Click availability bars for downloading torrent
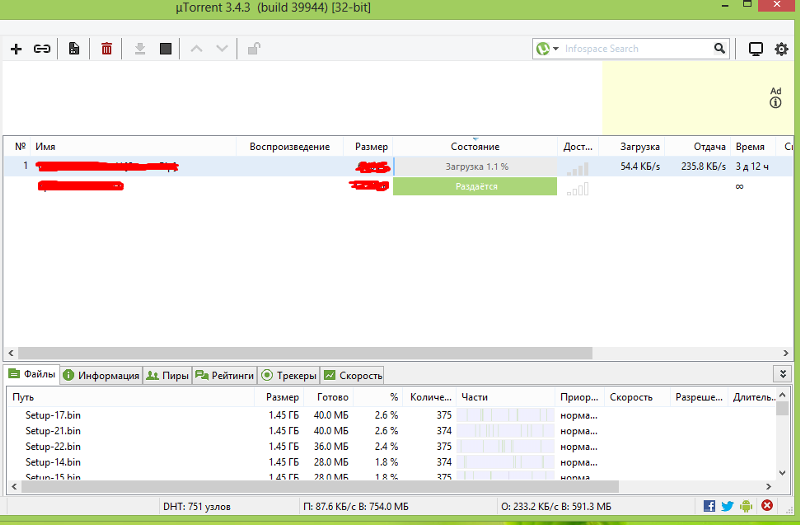The width and height of the screenshot is (800, 525). [x=578, y=168]
